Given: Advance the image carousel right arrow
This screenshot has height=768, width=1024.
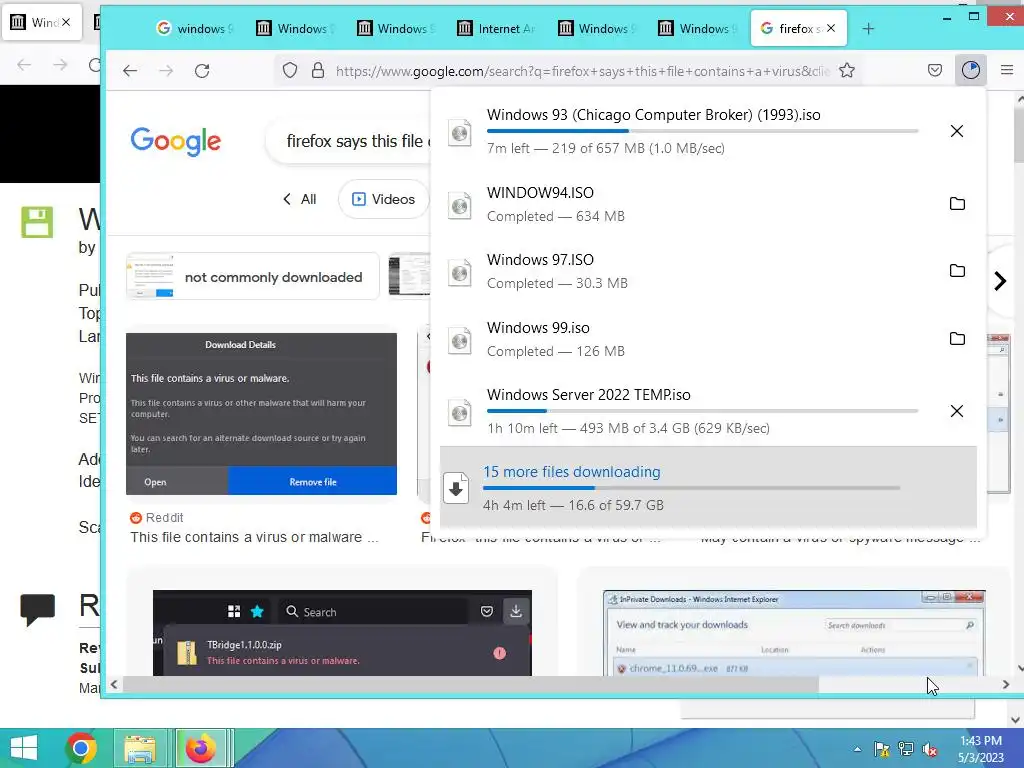Looking at the screenshot, I should (x=1000, y=281).
